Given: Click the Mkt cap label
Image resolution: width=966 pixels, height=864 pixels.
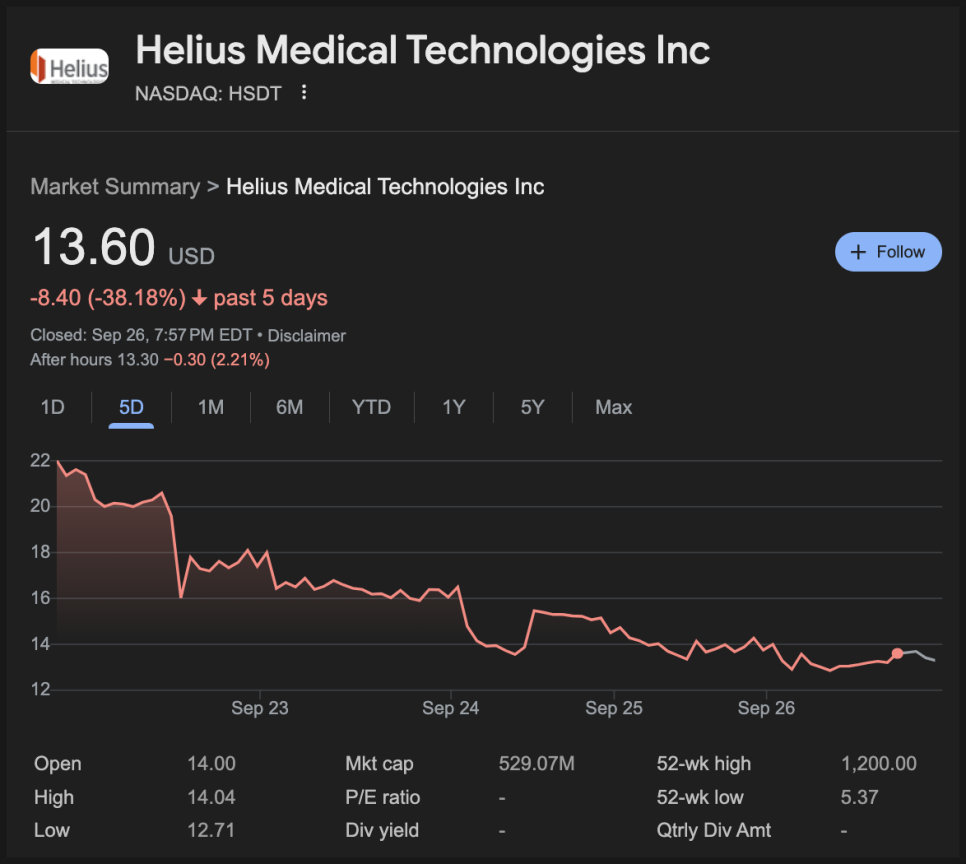Looking at the screenshot, I should click(379, 764).
